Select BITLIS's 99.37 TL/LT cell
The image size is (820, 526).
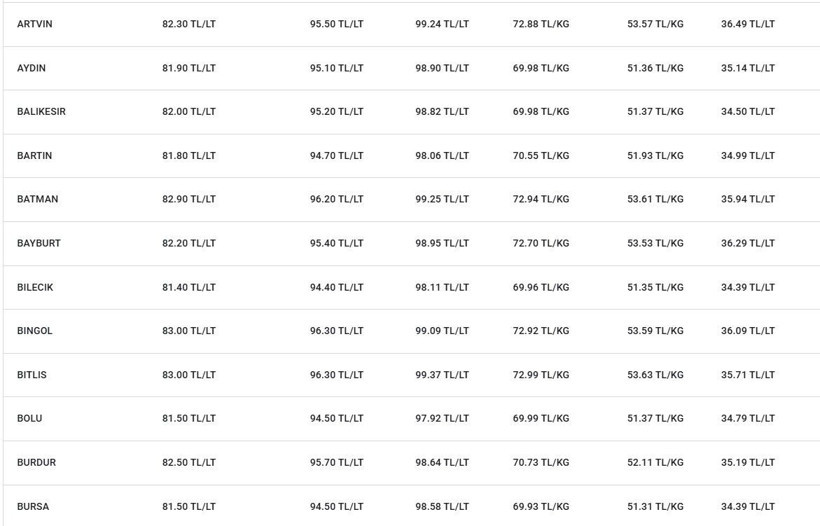pos(442,374)
